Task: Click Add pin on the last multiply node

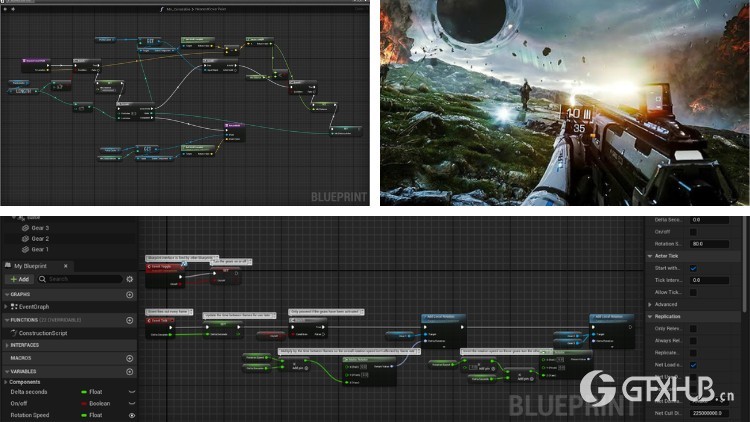Action: tap(526, 378)
